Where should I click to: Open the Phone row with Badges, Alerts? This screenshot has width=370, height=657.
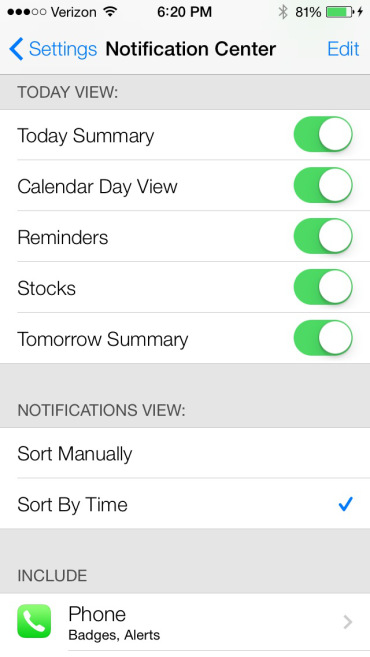coord(185,622)
